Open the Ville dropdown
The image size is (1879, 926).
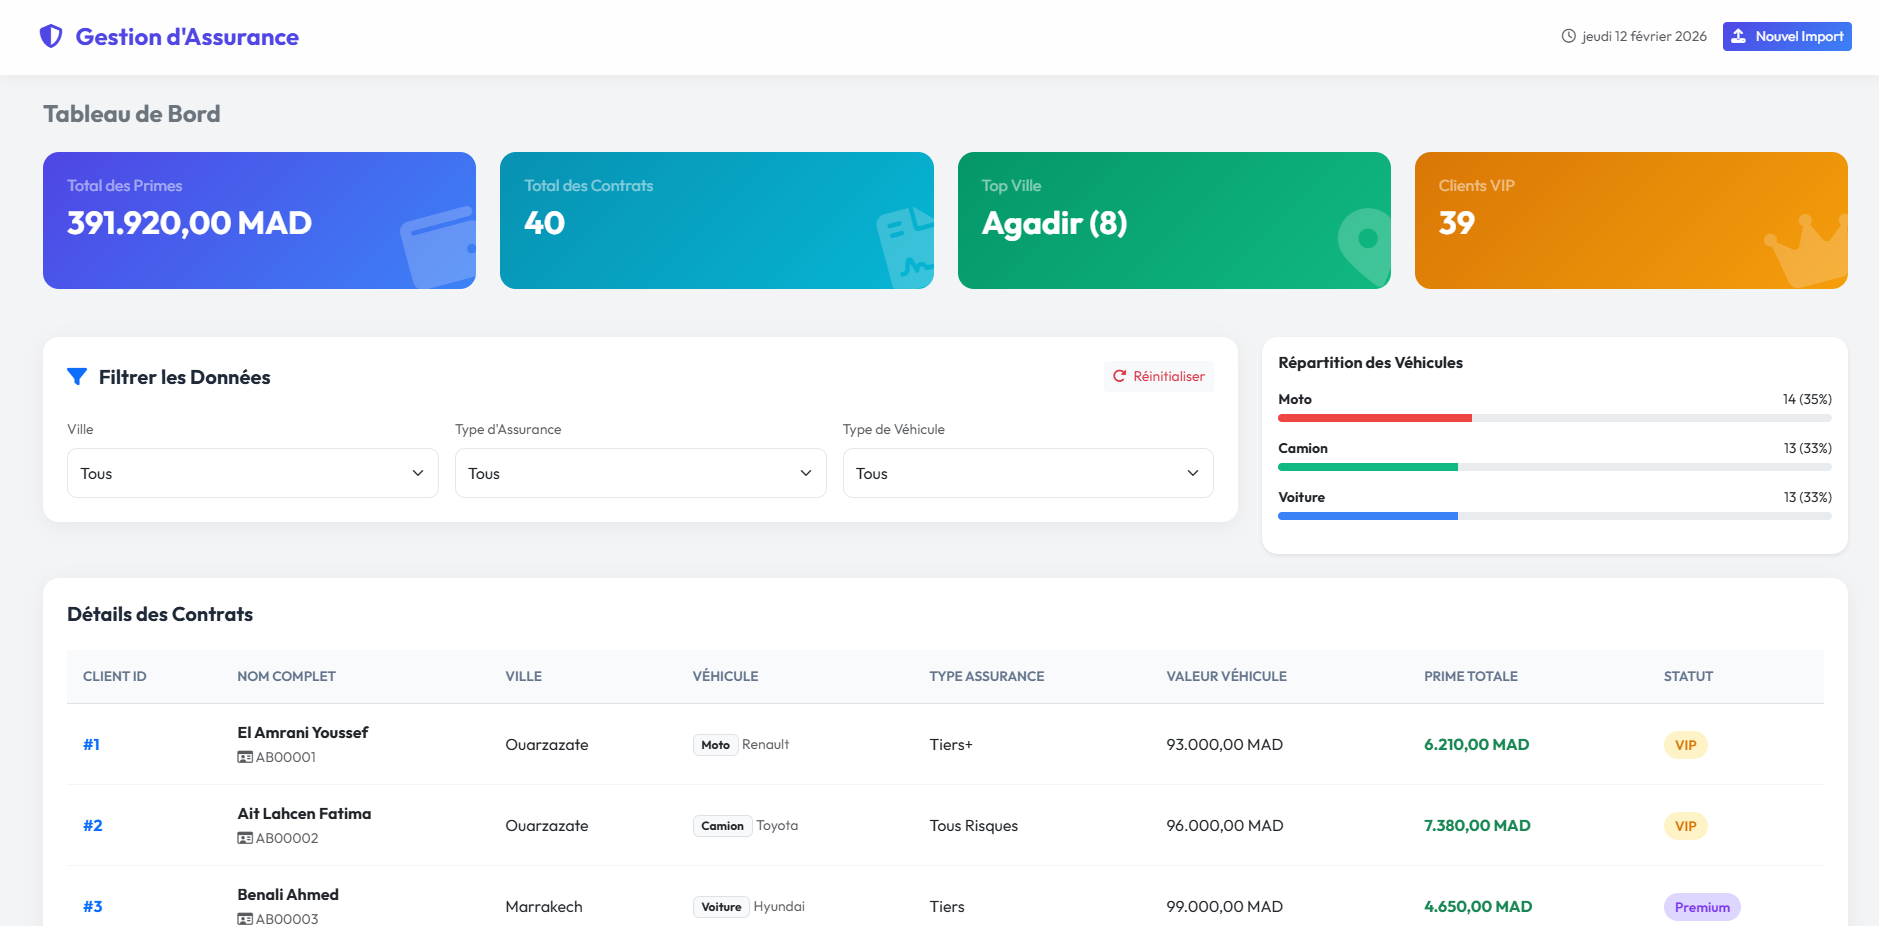click(253, 473)
